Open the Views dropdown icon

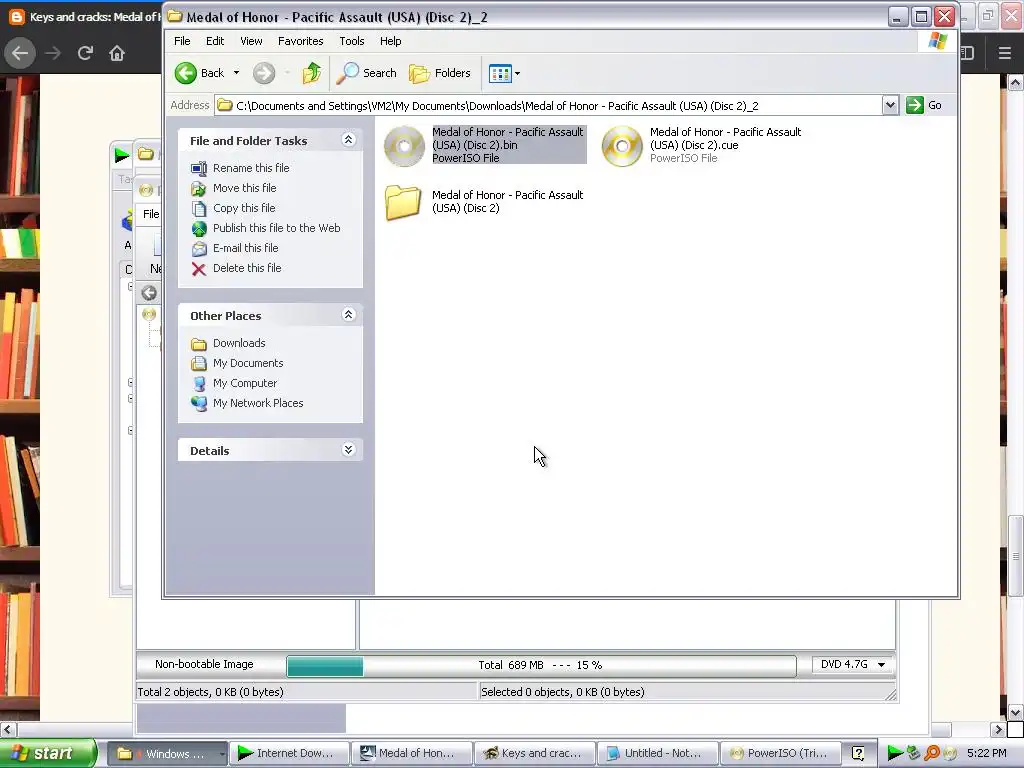[504, 74]
